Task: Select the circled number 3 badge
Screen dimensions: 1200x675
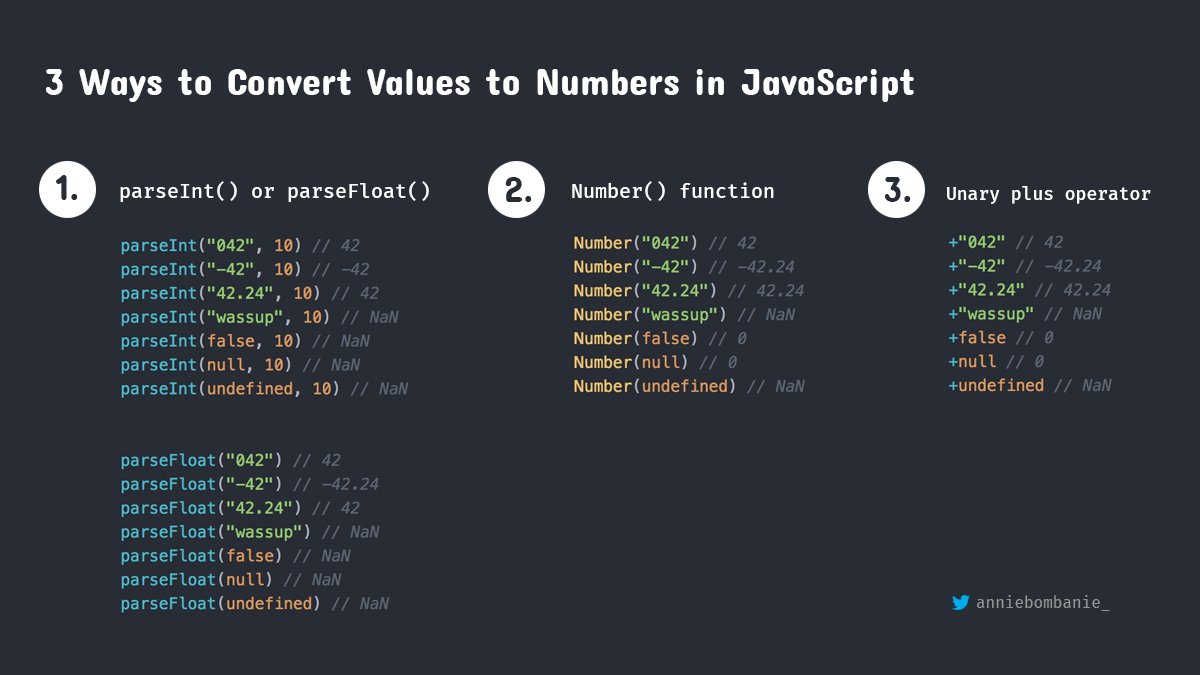Action: pos(895,189)
